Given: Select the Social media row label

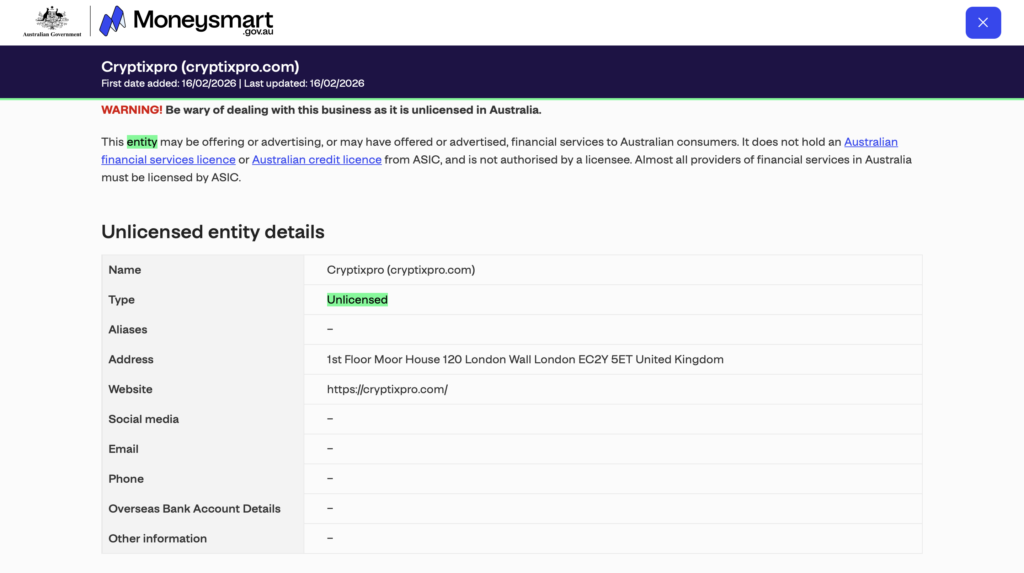Looking at the screenshot, I should (x=144, y=419).
